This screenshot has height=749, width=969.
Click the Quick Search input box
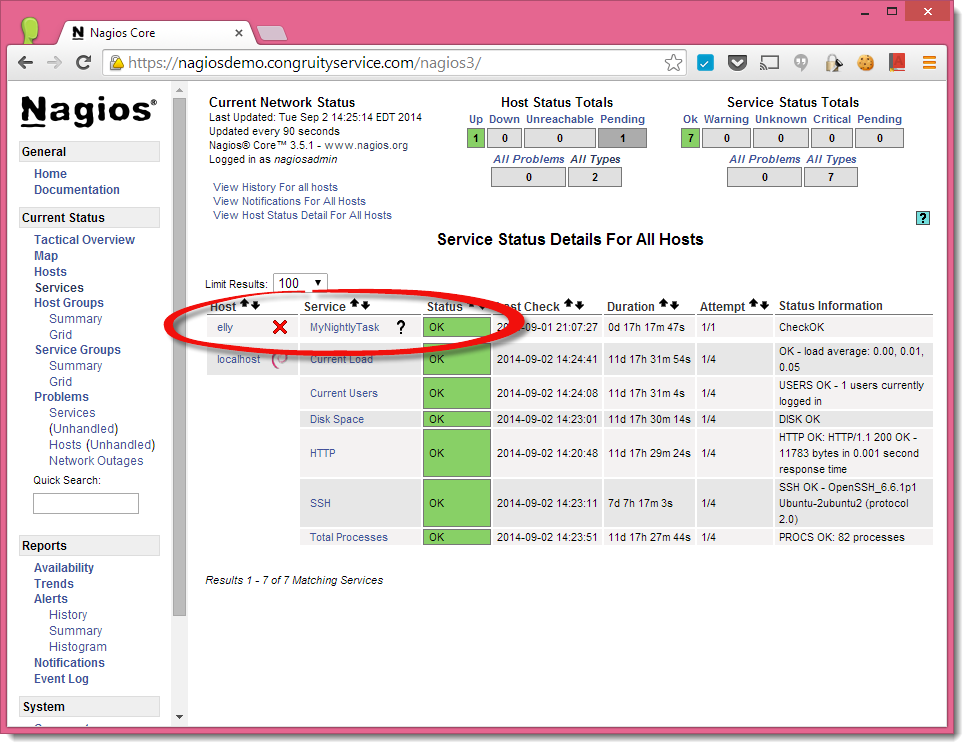click(x=86, y=503)
